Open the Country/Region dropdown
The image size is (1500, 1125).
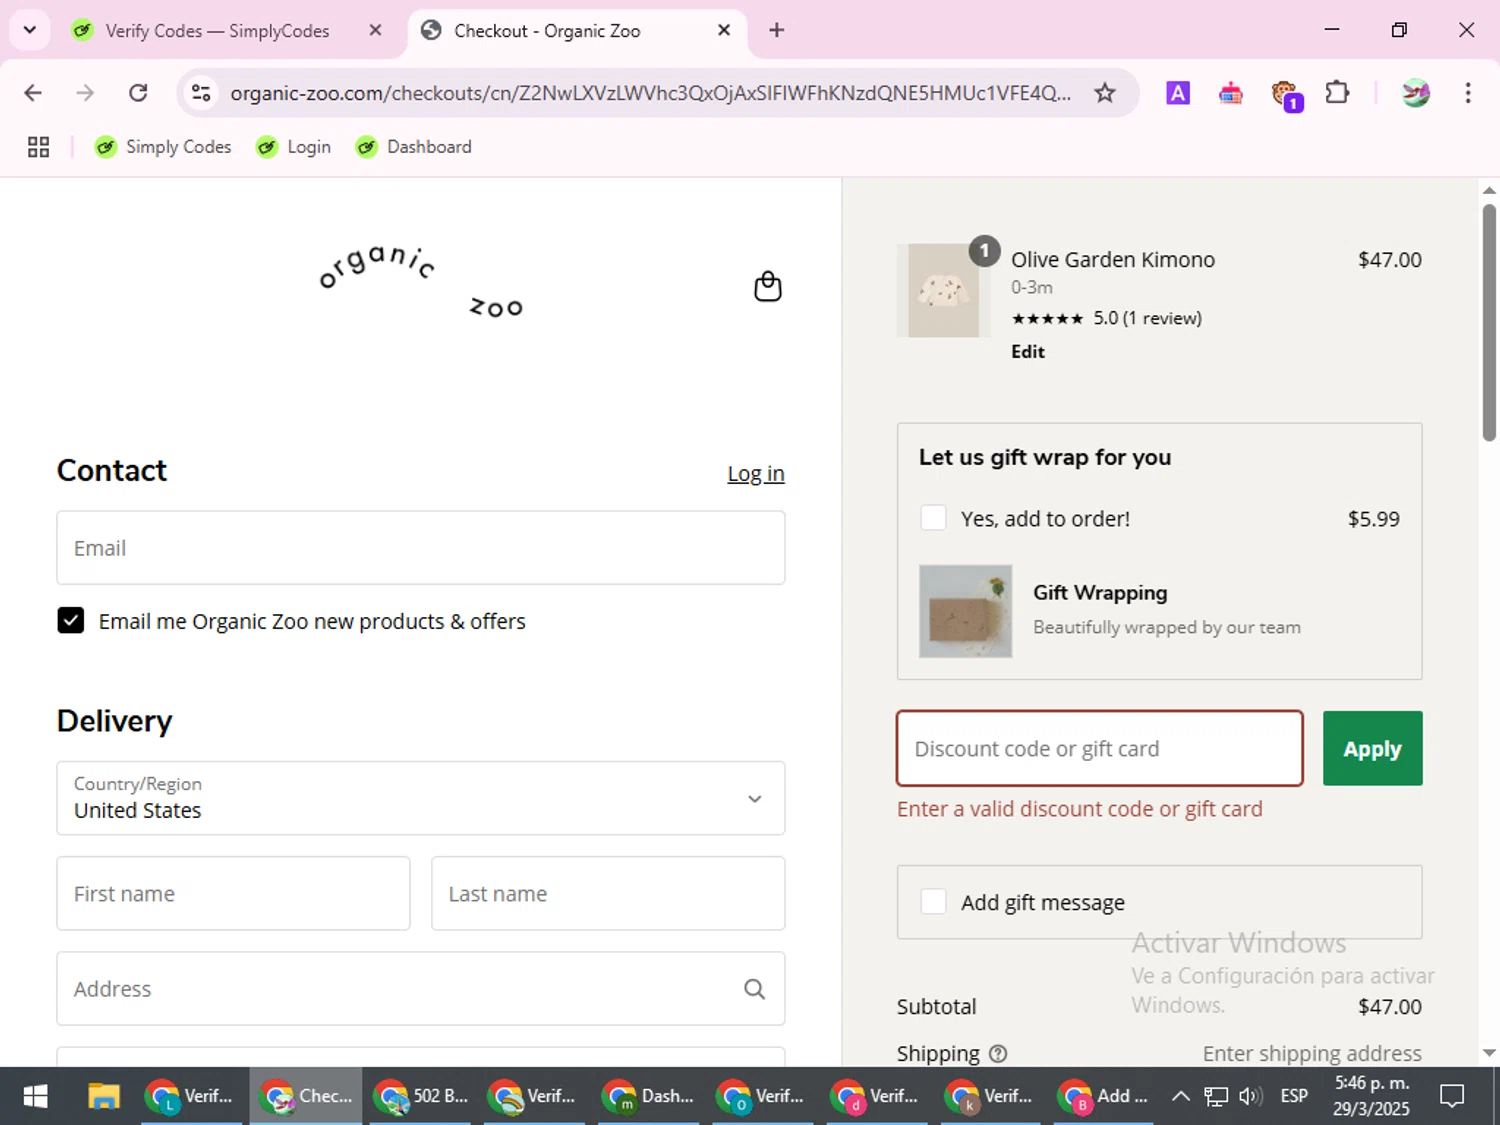coord(421,798)
